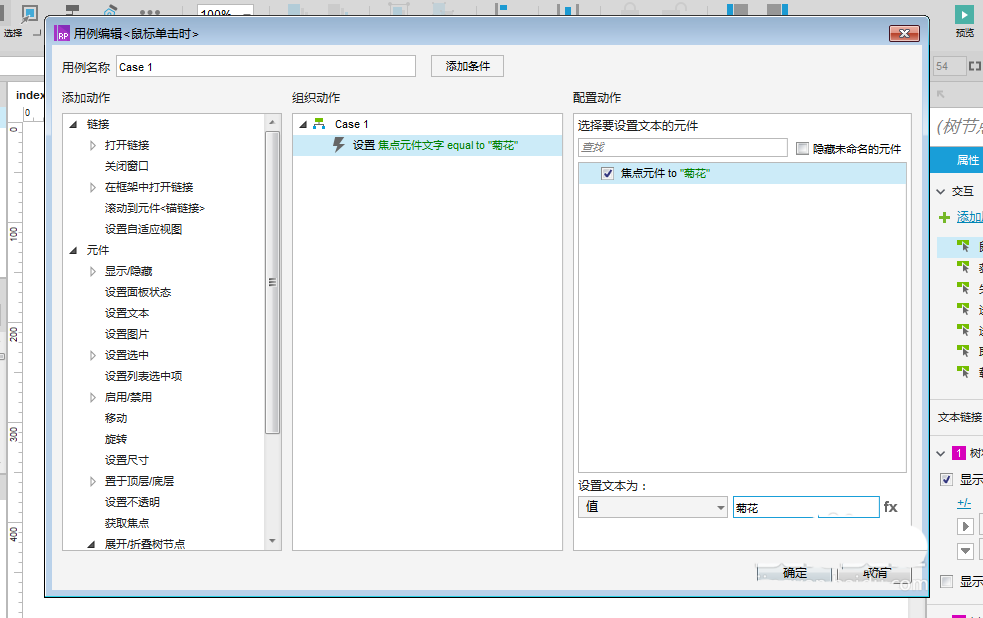983x618 pixels.
Task: Click the action list scrollbar down arrow
Action: [x=272, y=541]
